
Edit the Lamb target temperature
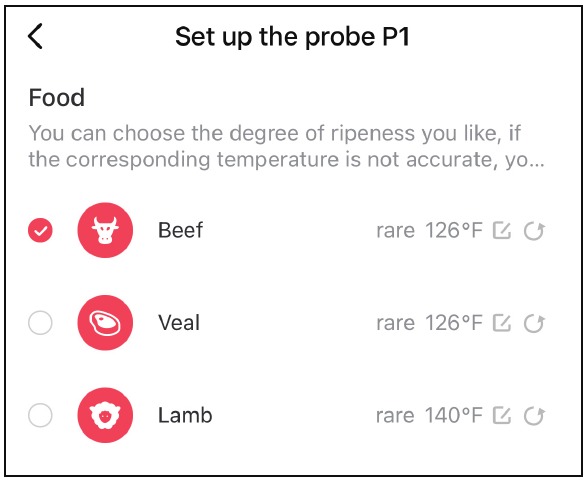[x=502, y=416]
